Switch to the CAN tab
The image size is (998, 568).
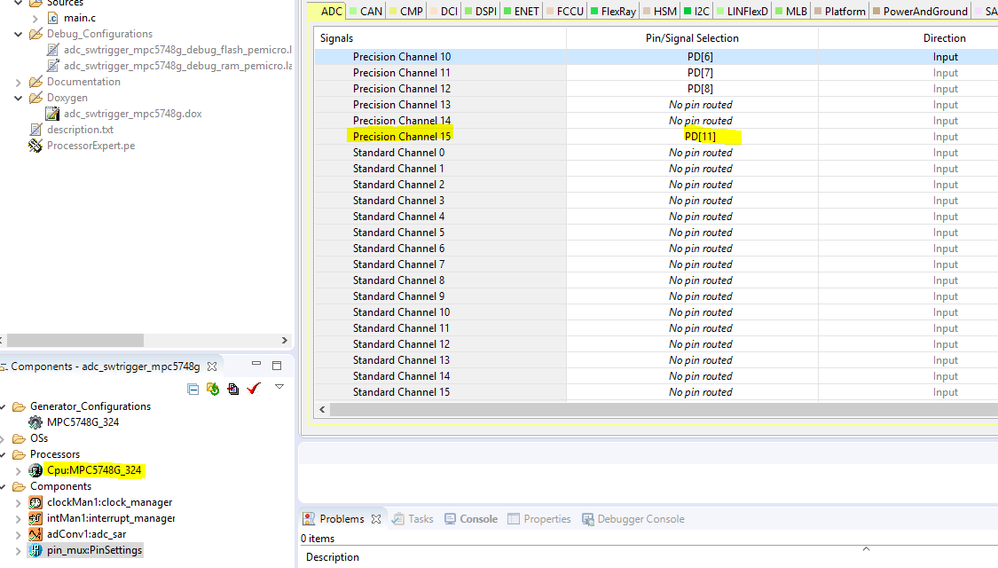click(366, 11)
